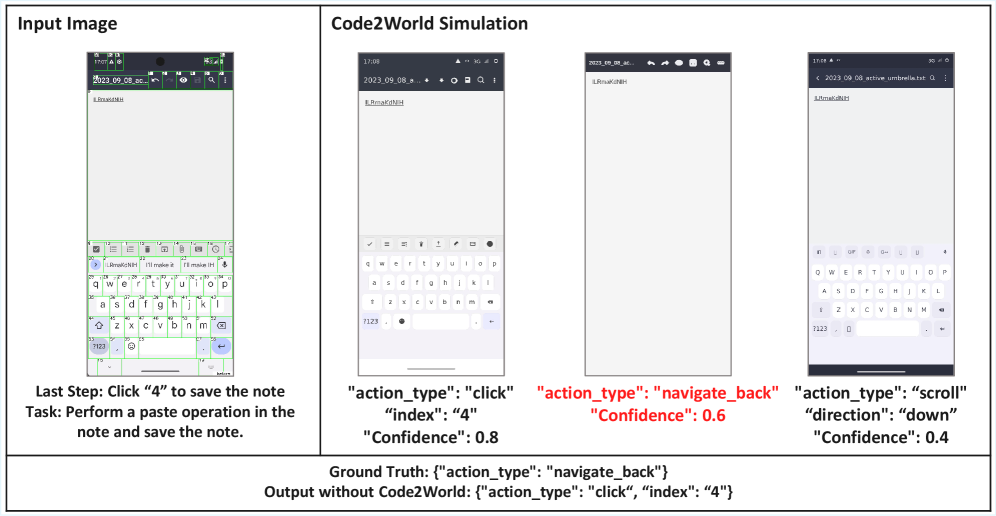Tap the numbered list icon above Input Image keyboard
The height and width of the screenshot is (516, 996).
pos(131,249)
